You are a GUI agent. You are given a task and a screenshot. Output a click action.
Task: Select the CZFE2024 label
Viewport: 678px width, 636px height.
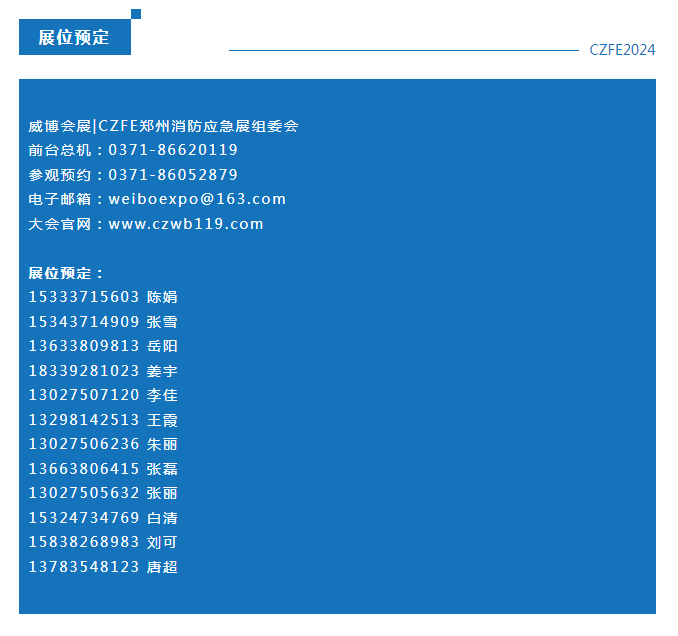(622, 50)
